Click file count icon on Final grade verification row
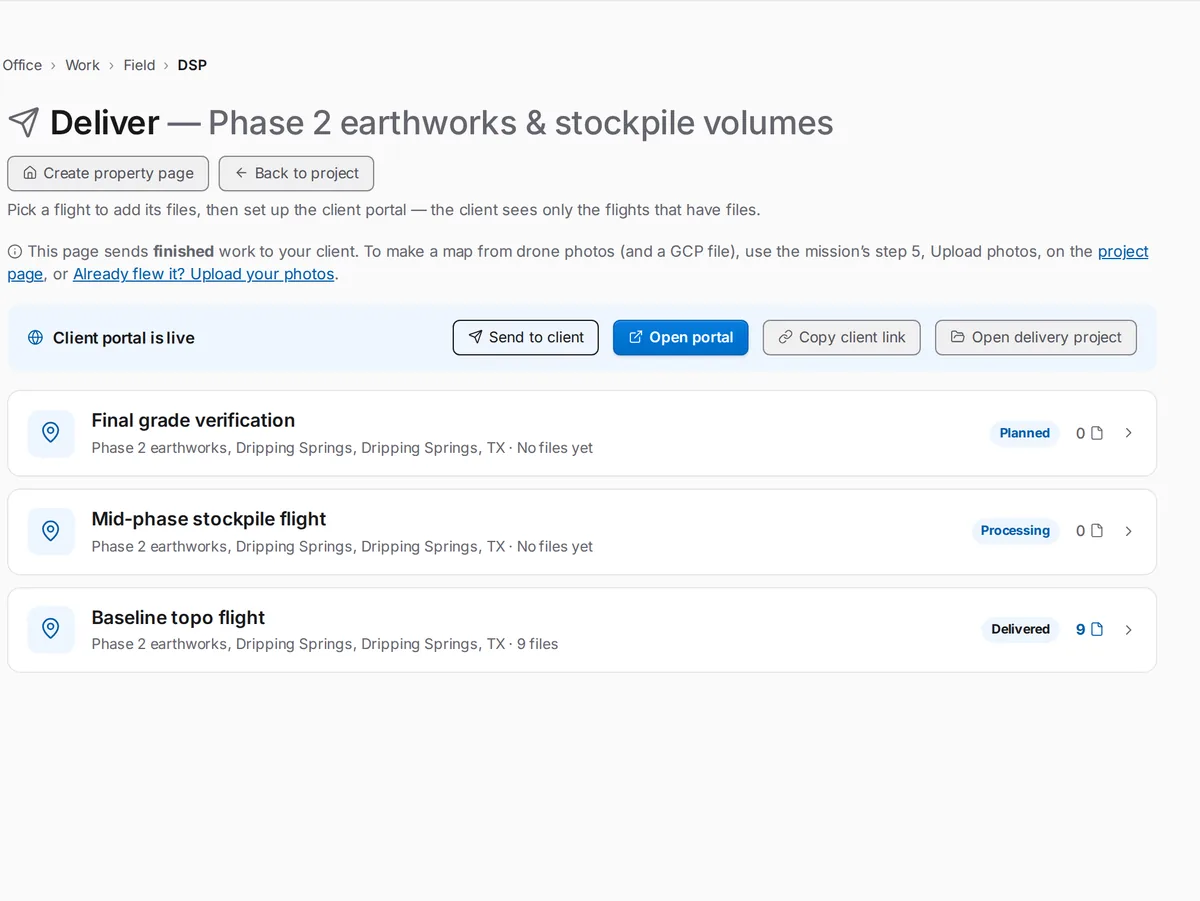The height and width of the screenshot is (901, 1200). coord(1097,433)
